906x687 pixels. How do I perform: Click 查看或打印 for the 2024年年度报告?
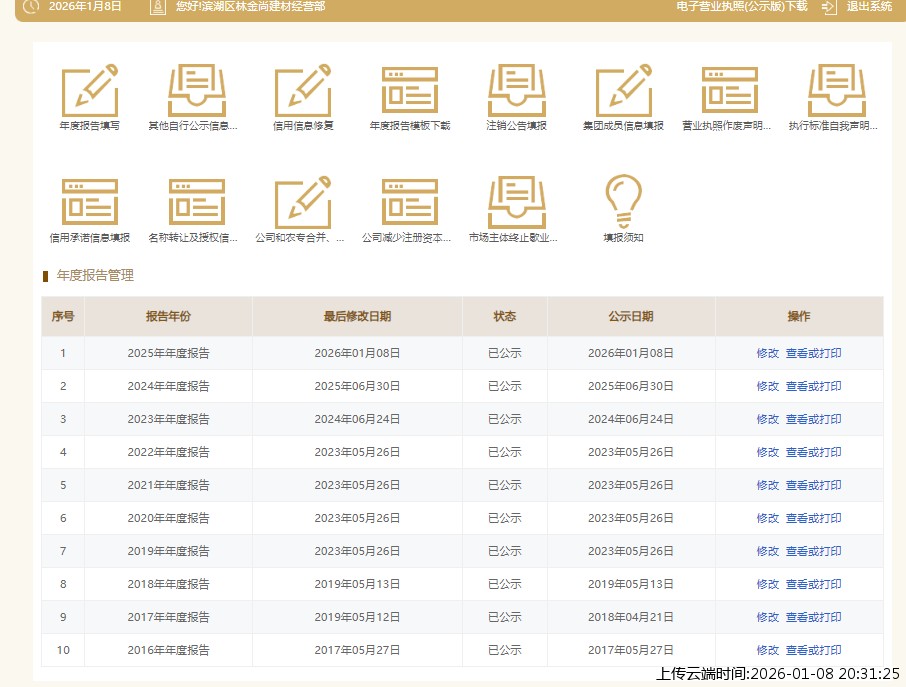(813, 386)
